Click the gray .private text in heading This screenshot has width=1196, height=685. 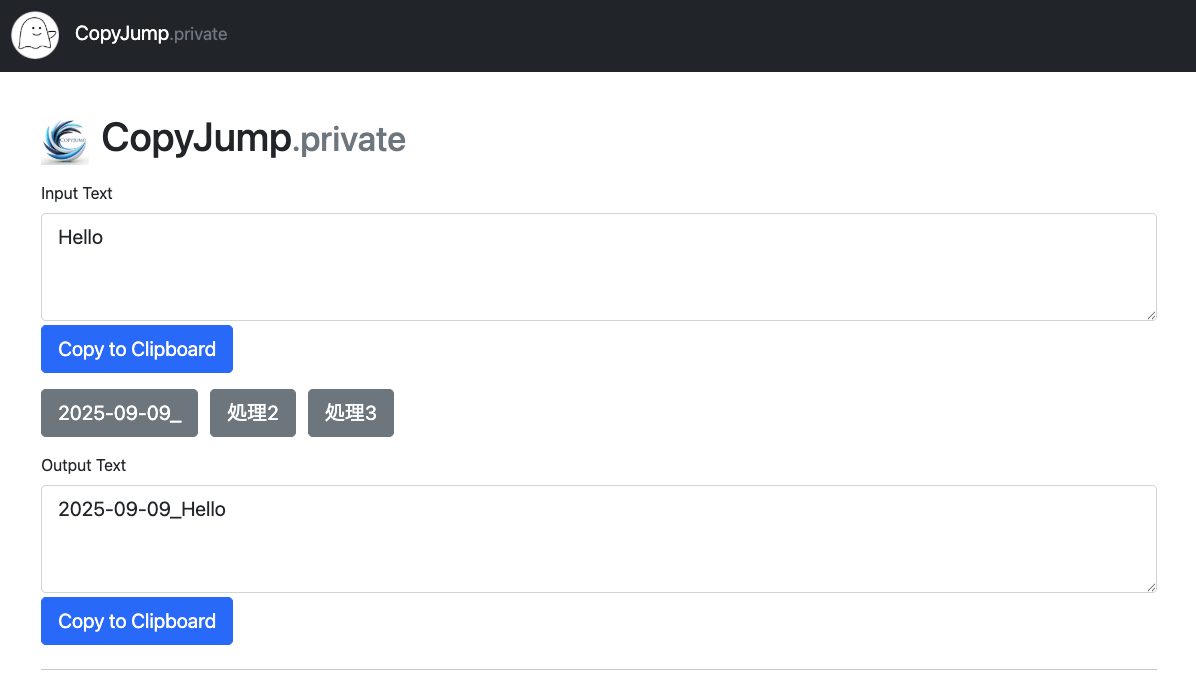(x=349, y=140)
